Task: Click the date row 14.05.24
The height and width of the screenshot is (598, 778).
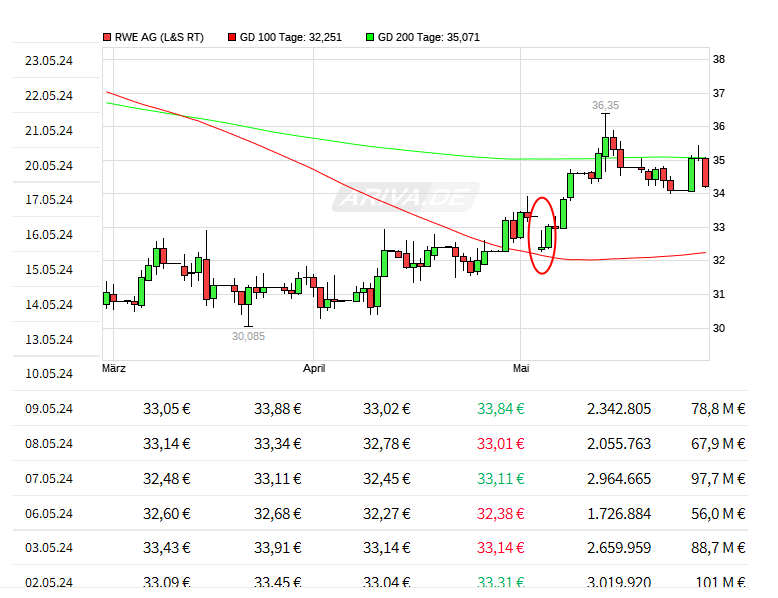Action: [49, 304]
